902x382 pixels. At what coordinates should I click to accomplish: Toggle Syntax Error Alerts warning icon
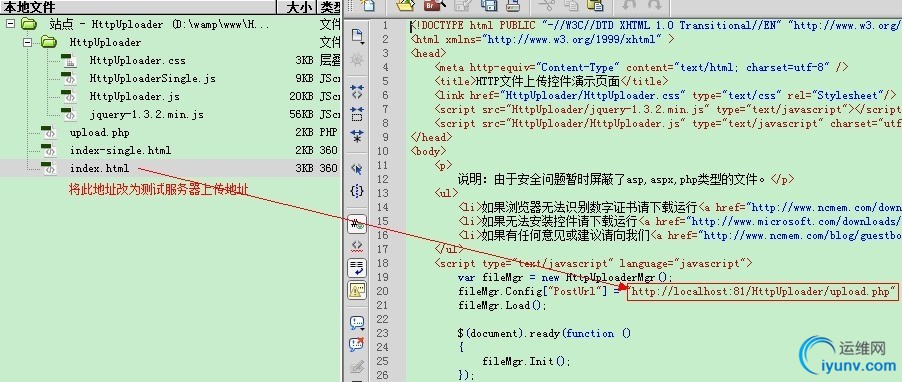pyautogui.click(x=357, y=291)
